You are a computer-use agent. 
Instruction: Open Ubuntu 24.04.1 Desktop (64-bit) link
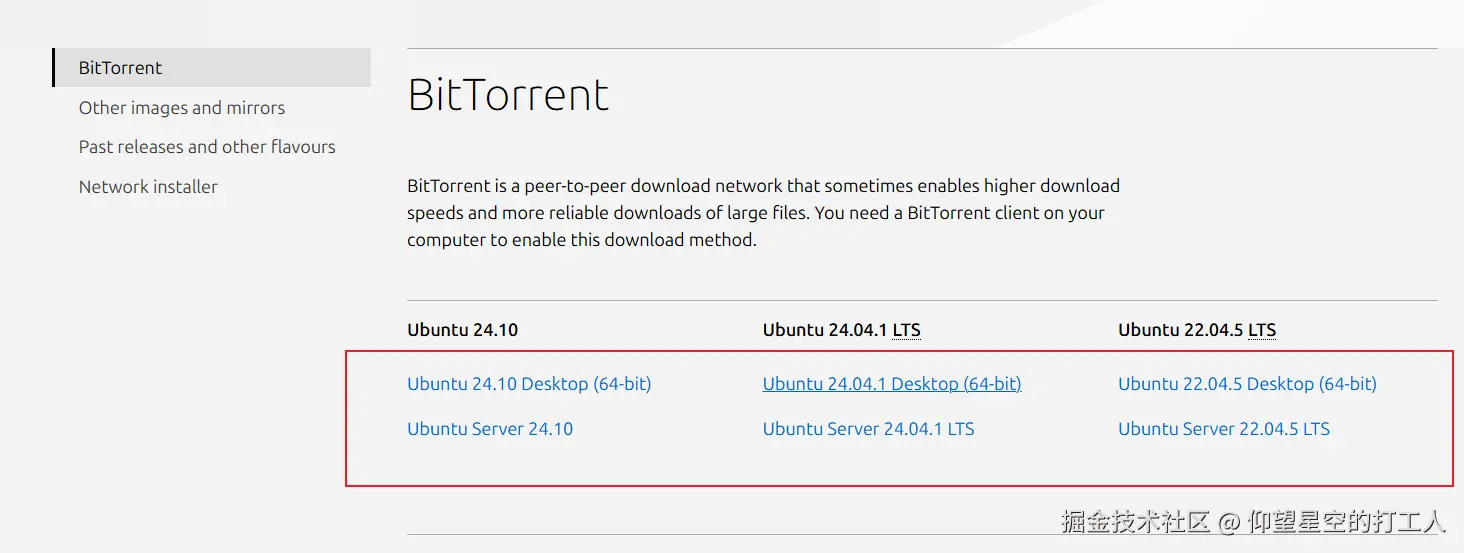tap(892, 384)
